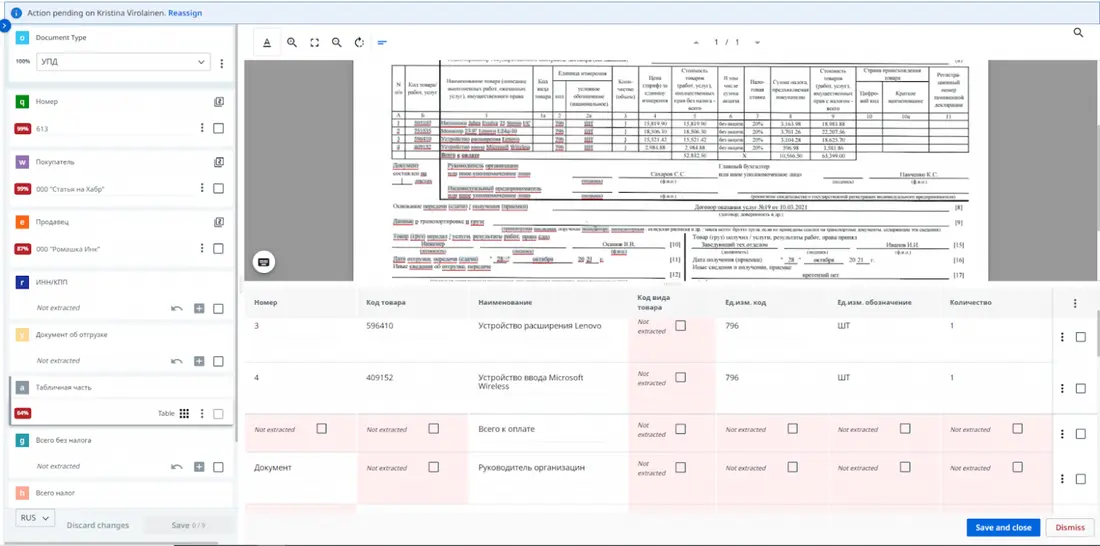Select the Документ row checkbox

point(1080,478)
